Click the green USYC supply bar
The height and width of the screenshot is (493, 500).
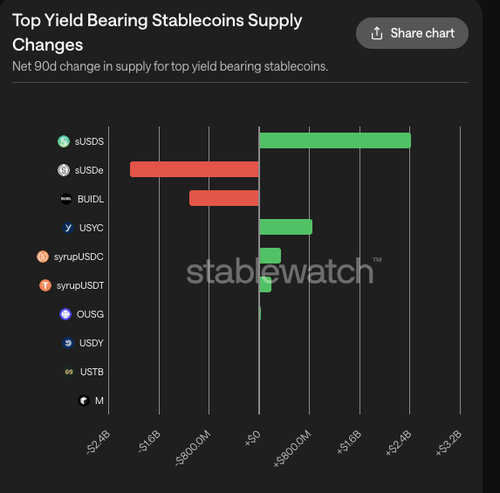click(x=286, y=227)
